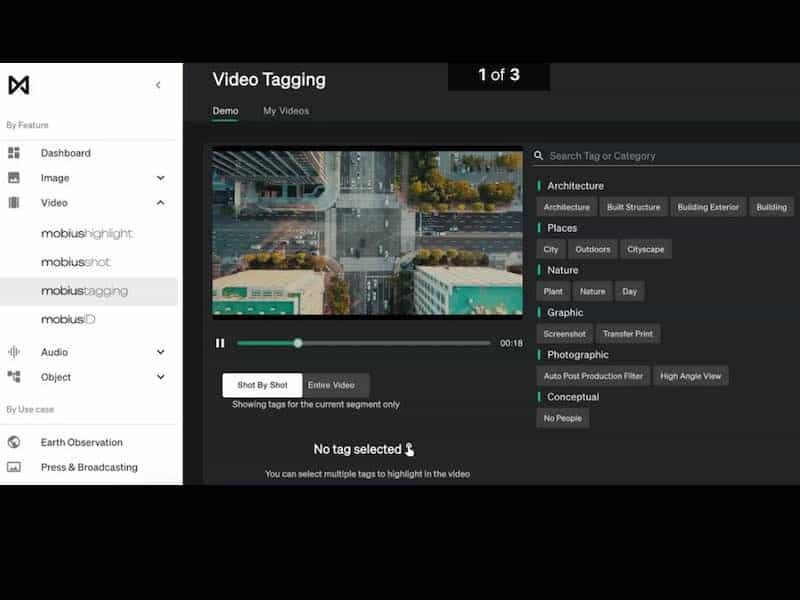
Task: Click the Mobius logo icon
Action: [x=18, y=85]
